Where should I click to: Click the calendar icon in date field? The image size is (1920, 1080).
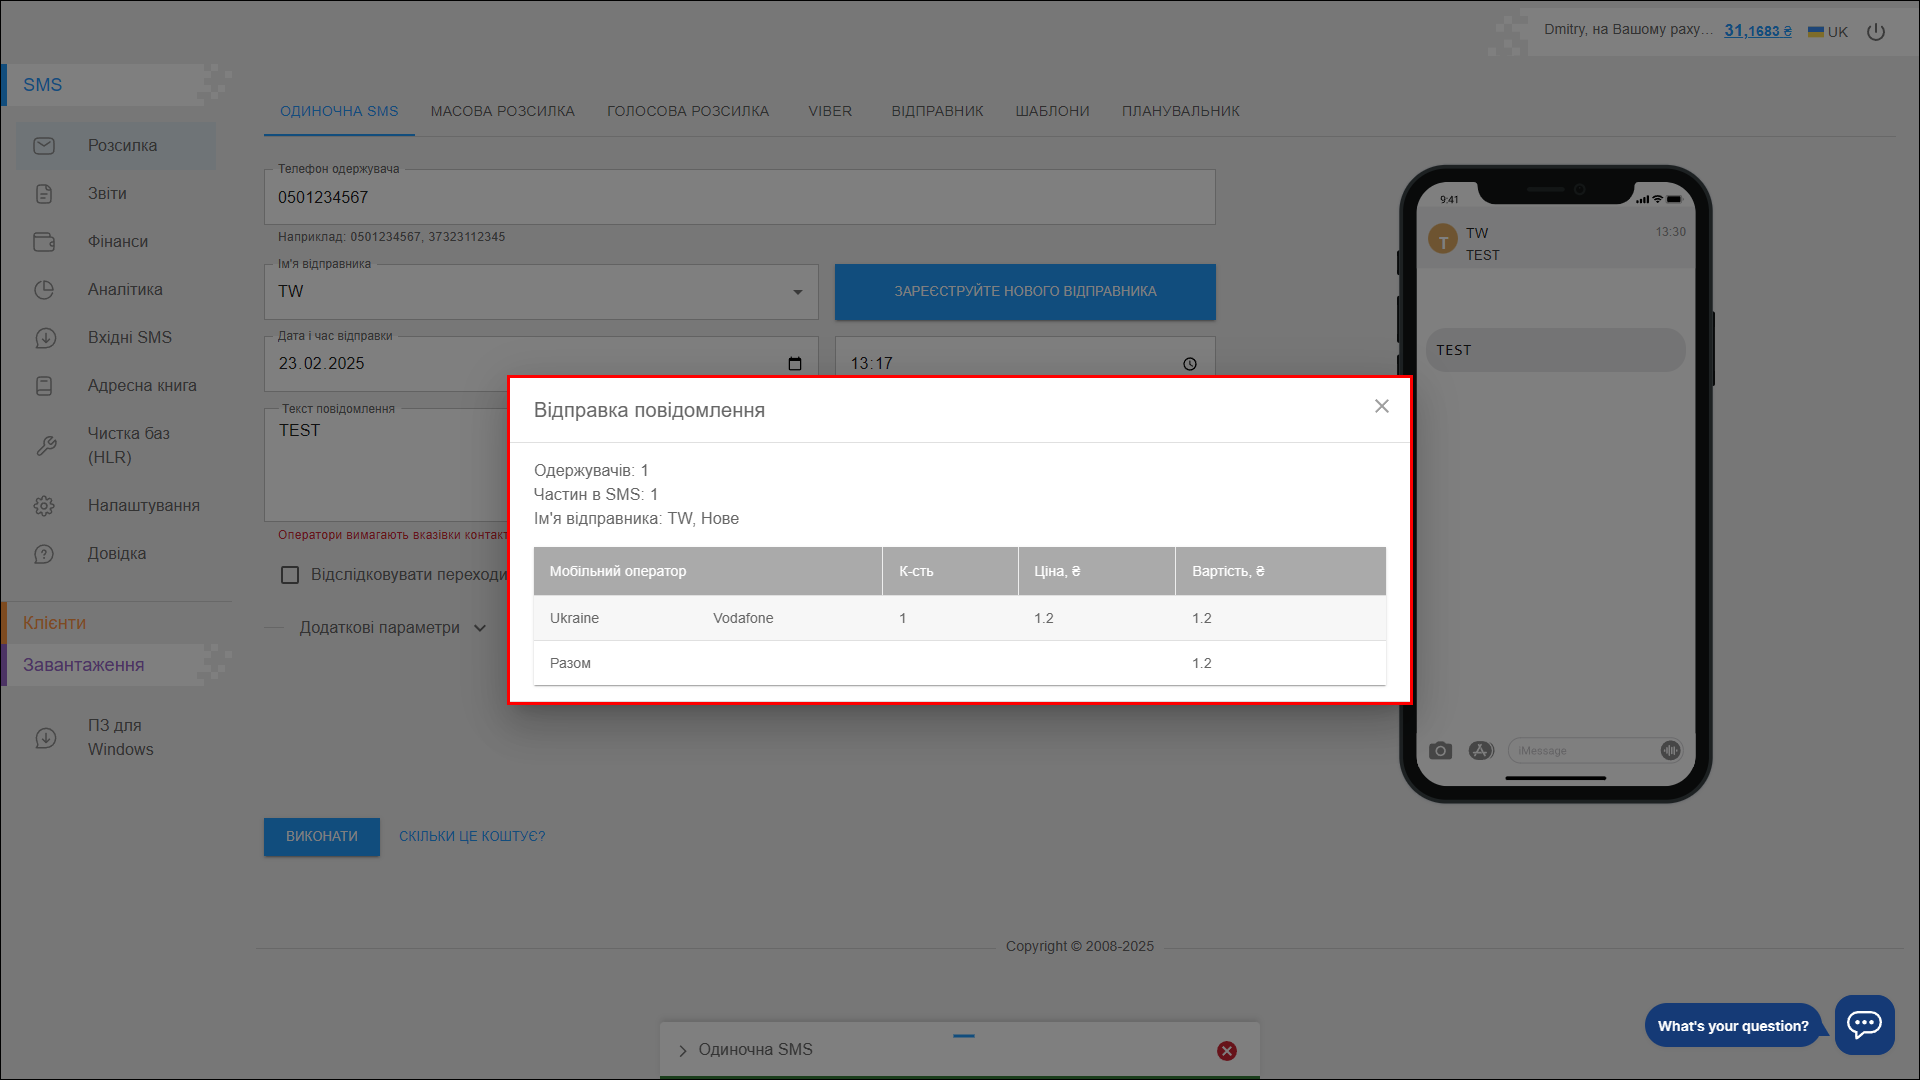(x=795, y=364)
